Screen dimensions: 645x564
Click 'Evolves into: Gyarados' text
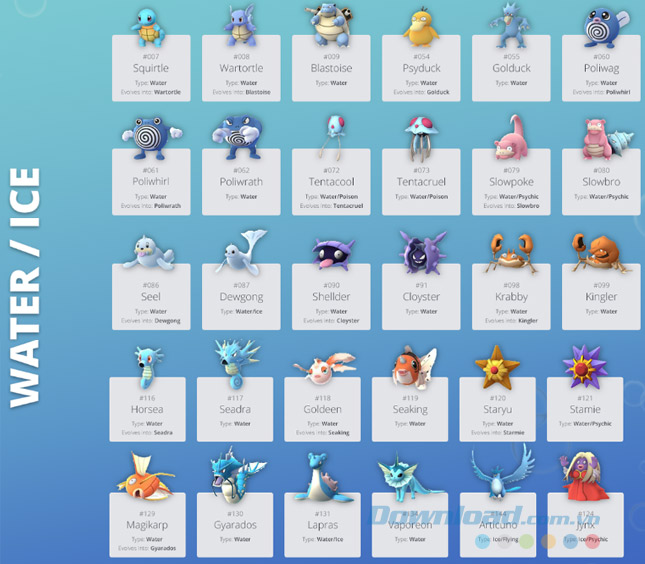147,548
